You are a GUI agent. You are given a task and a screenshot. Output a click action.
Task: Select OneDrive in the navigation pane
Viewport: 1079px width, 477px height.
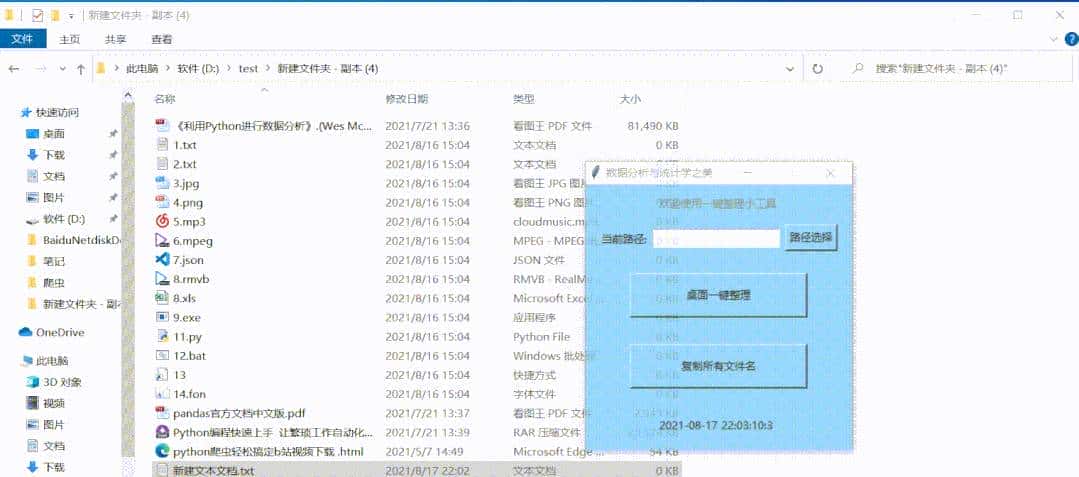click(60, 332)
